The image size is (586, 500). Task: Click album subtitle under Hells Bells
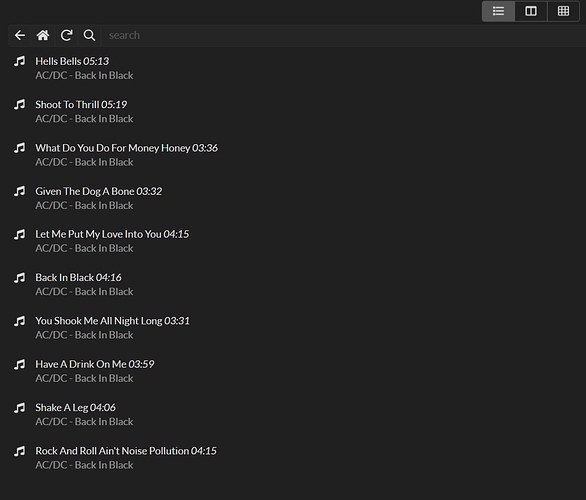click(84, 75)
